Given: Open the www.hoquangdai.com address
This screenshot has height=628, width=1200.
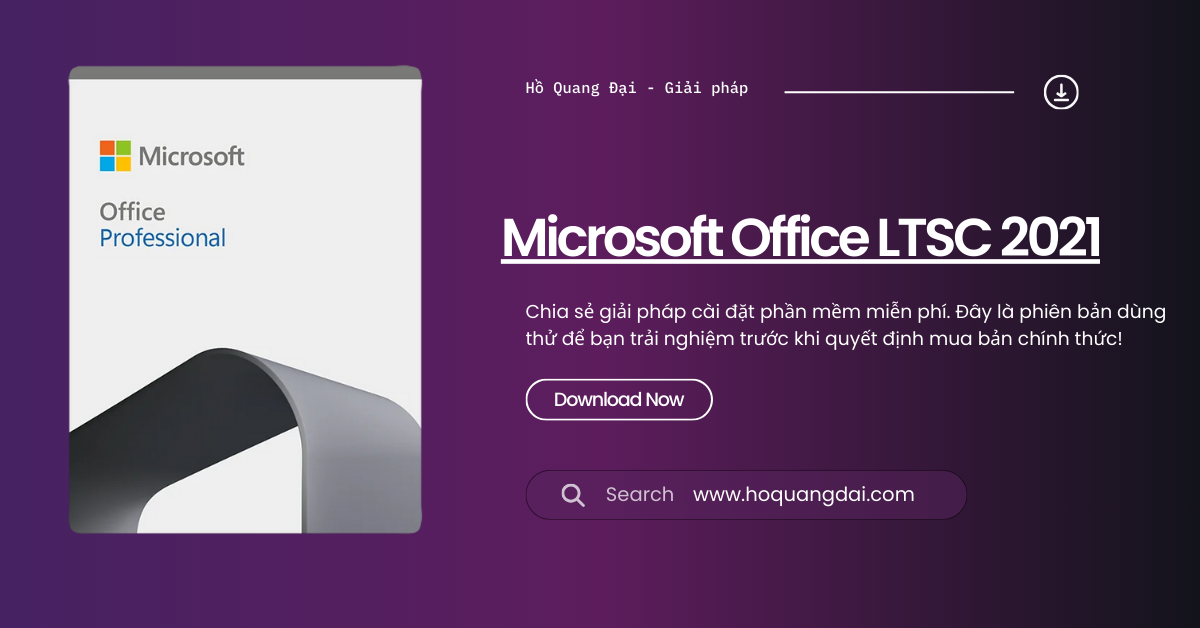Looking at the screenshot, I should click(x=804, y=494).
